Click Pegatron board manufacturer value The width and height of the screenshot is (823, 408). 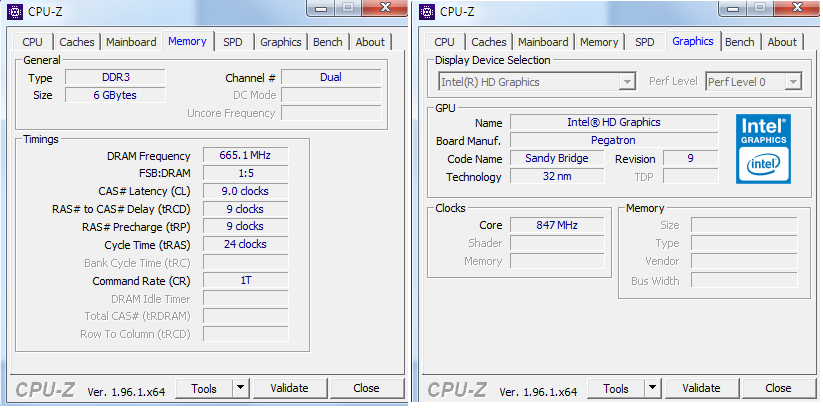(614, 140)
